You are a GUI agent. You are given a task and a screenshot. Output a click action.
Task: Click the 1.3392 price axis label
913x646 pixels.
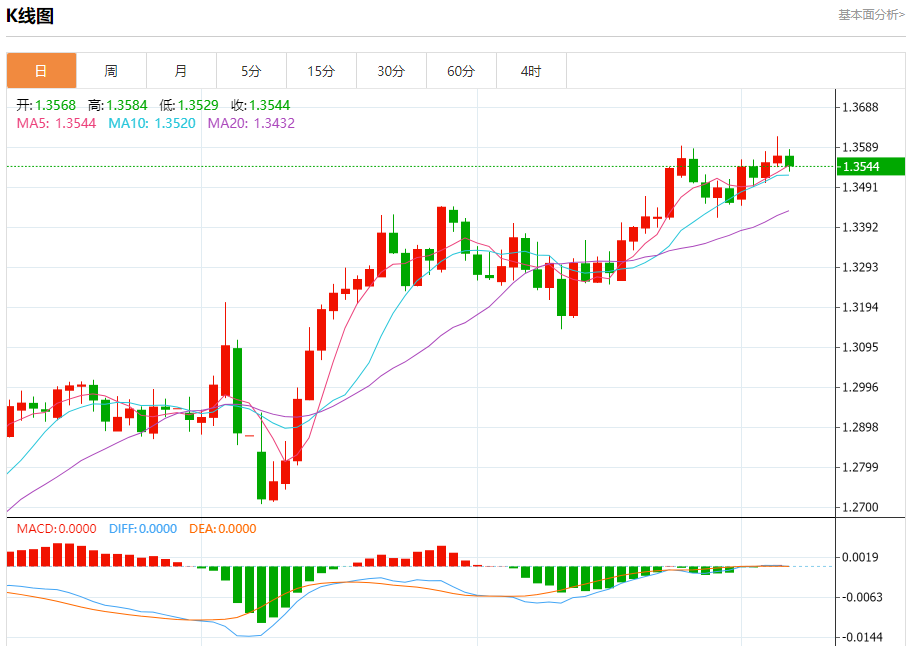tap(861, 227)
